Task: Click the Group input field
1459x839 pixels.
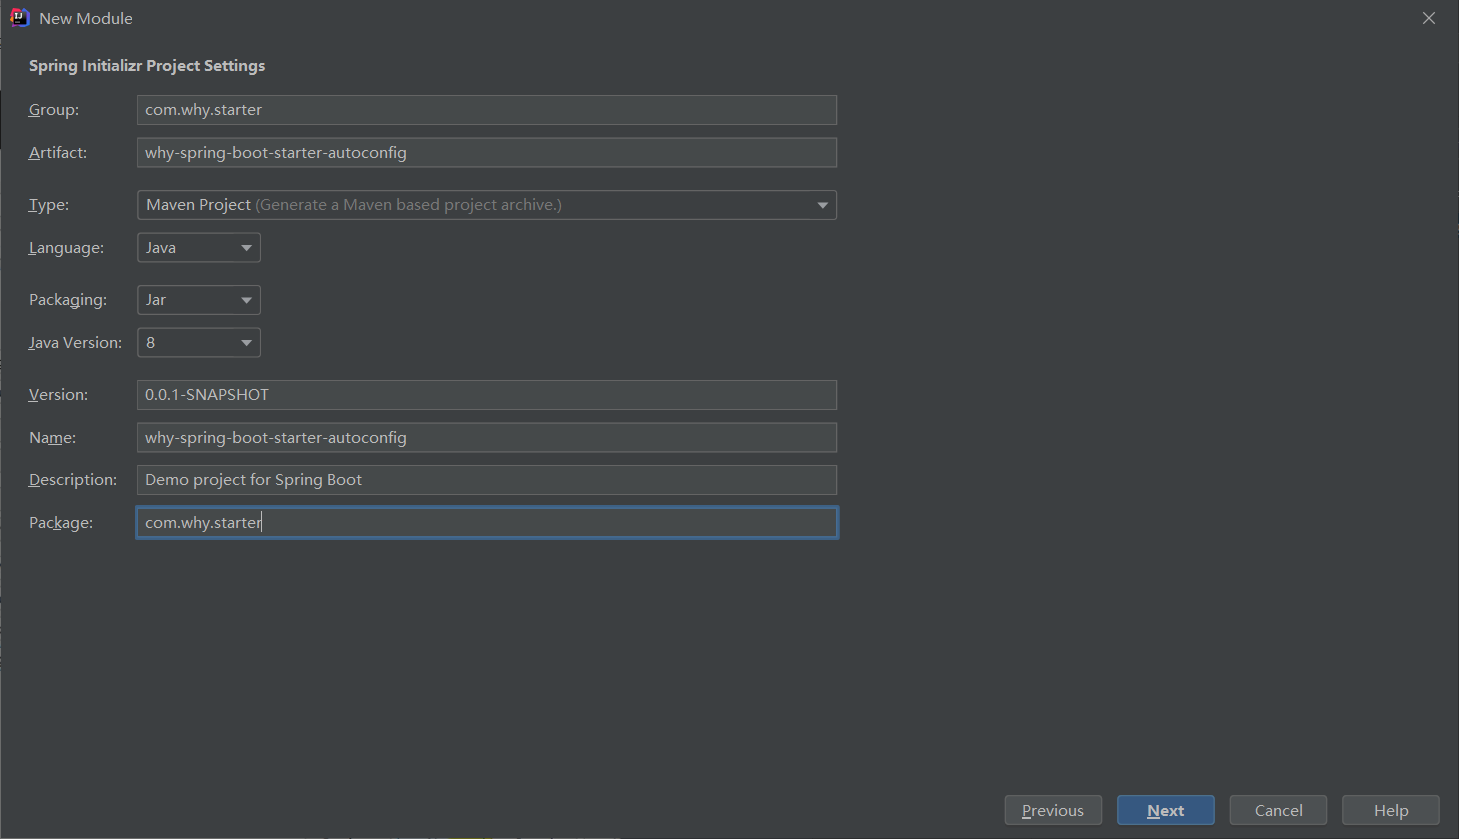Action: click(487, 110)
